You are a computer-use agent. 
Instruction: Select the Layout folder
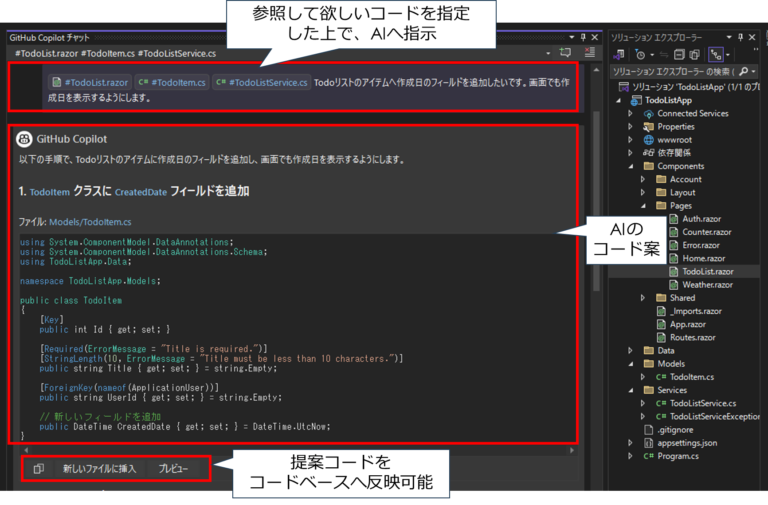(682, 192)
